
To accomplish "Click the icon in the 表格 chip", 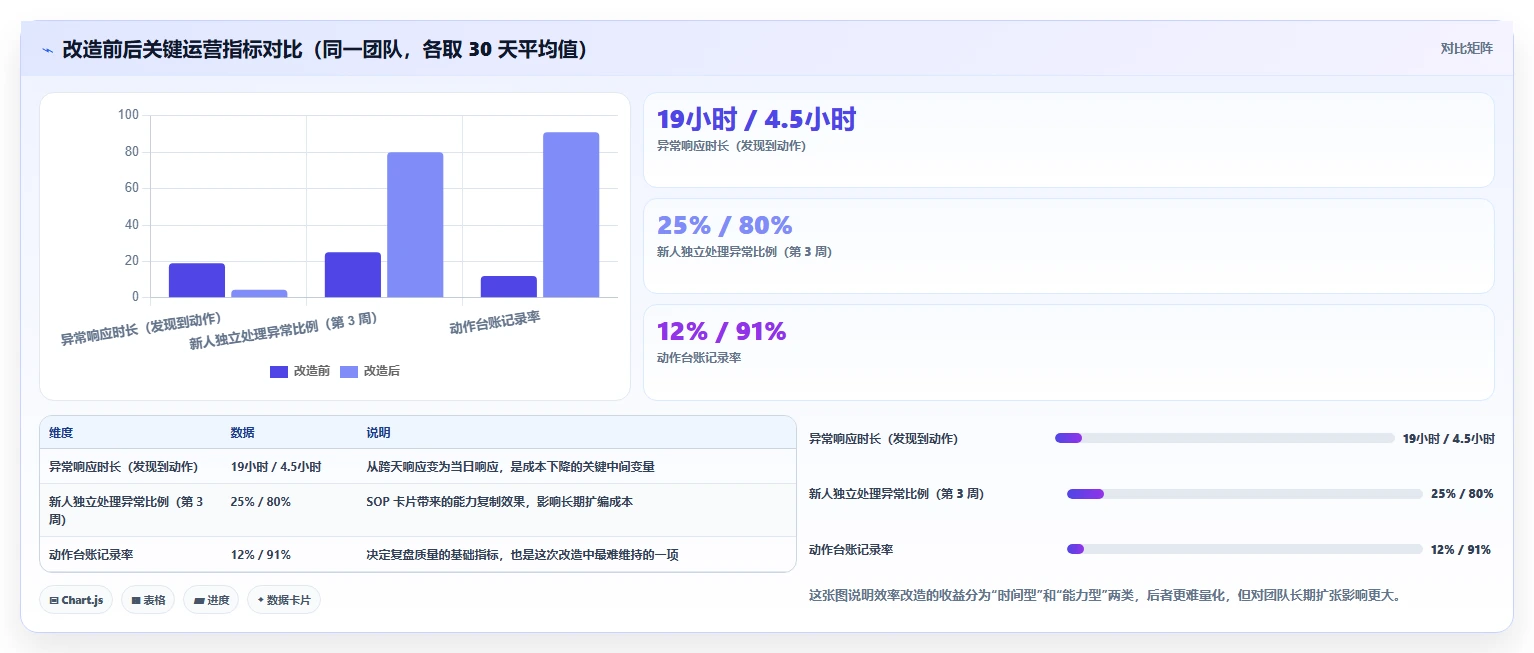I will coord(135,601).
